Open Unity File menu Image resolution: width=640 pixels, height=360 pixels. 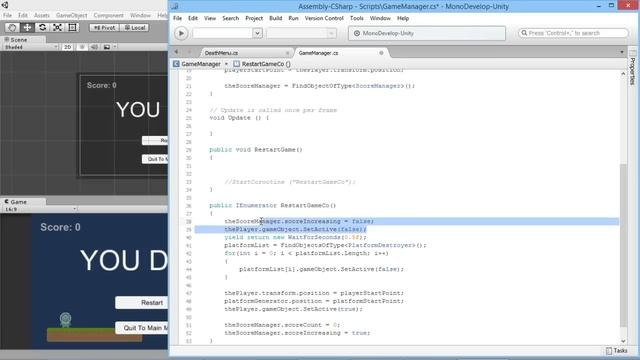click(x=7, y=15)
